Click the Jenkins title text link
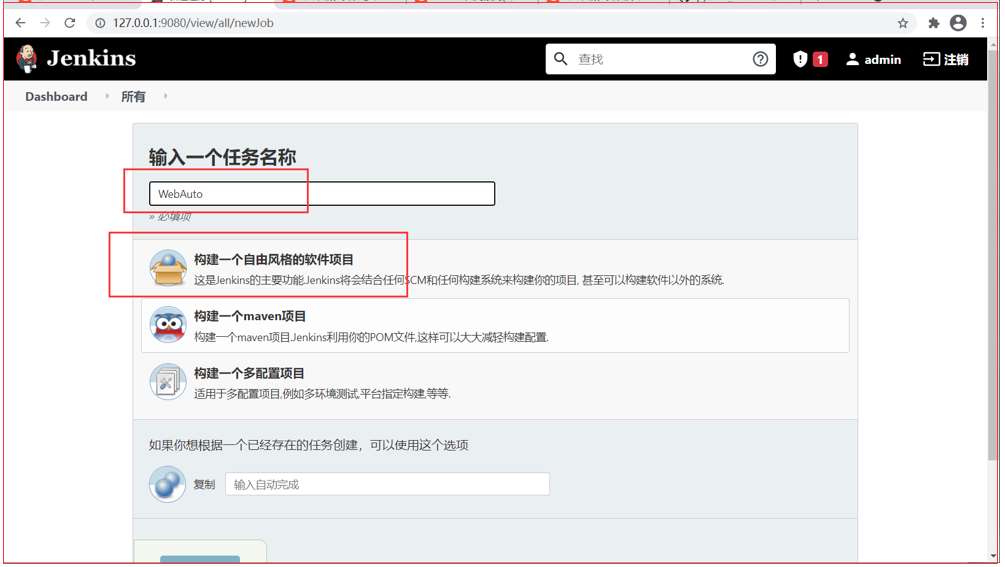The height and width of the screenshot is (567, 1005). coord(91,59)
